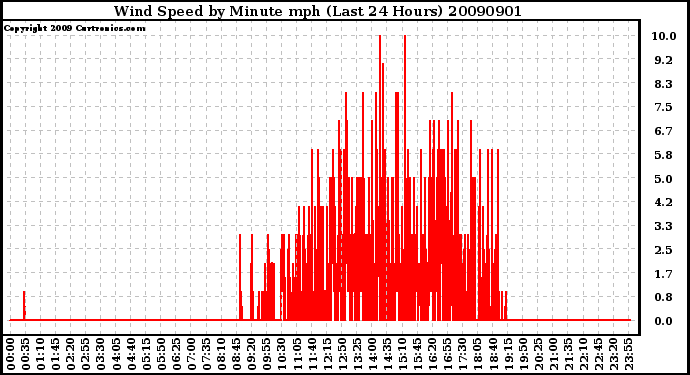The width and height of the screenshot is (690, 375).
Task: Click the 6.7 y-axis label
Action: pyautogui.click(x=663, y=131)
